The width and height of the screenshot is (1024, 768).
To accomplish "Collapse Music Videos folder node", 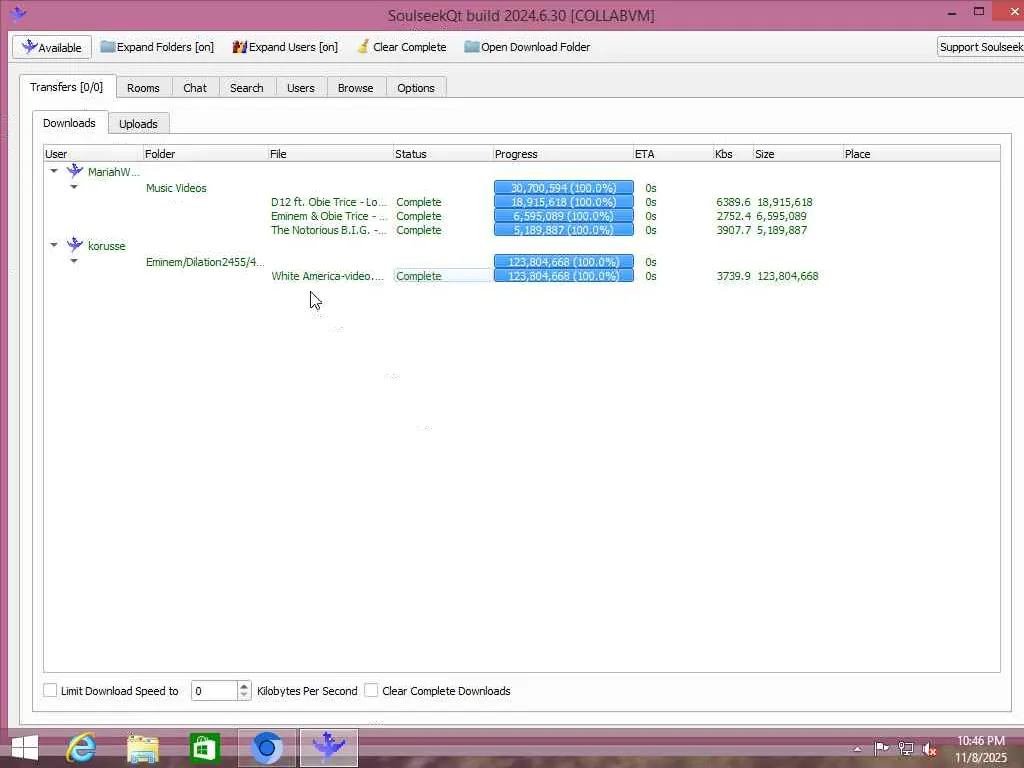I will point(74,187).
